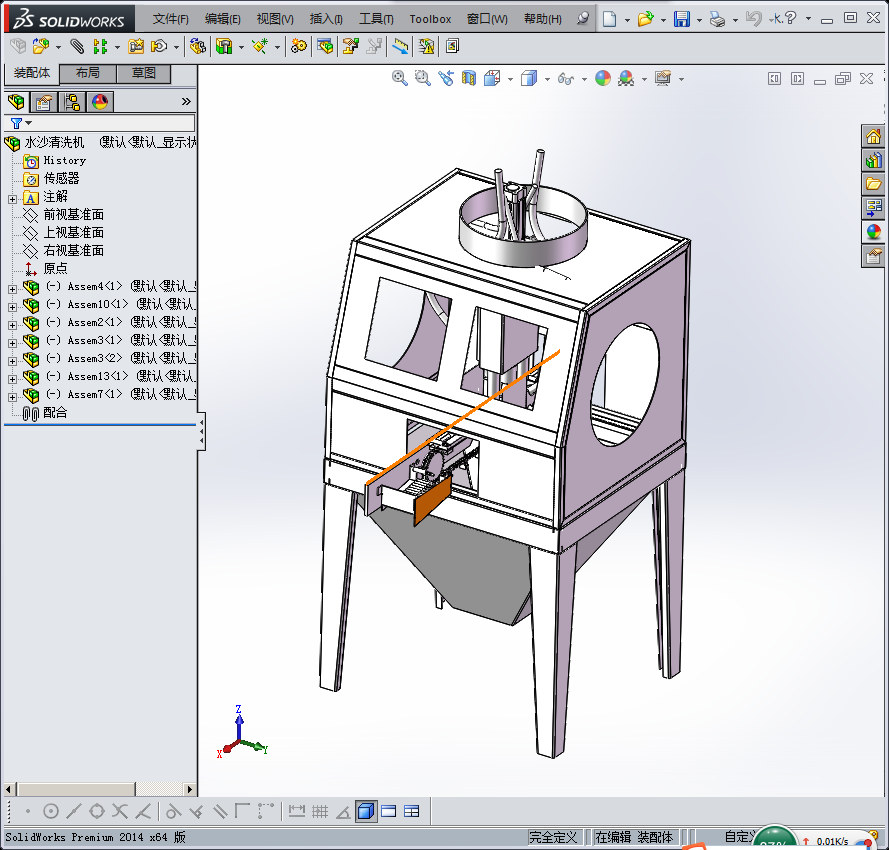Expand the 注解 annotations node
Image resolution: width=889 pixels, height=850 pixels.
[12, 200]
